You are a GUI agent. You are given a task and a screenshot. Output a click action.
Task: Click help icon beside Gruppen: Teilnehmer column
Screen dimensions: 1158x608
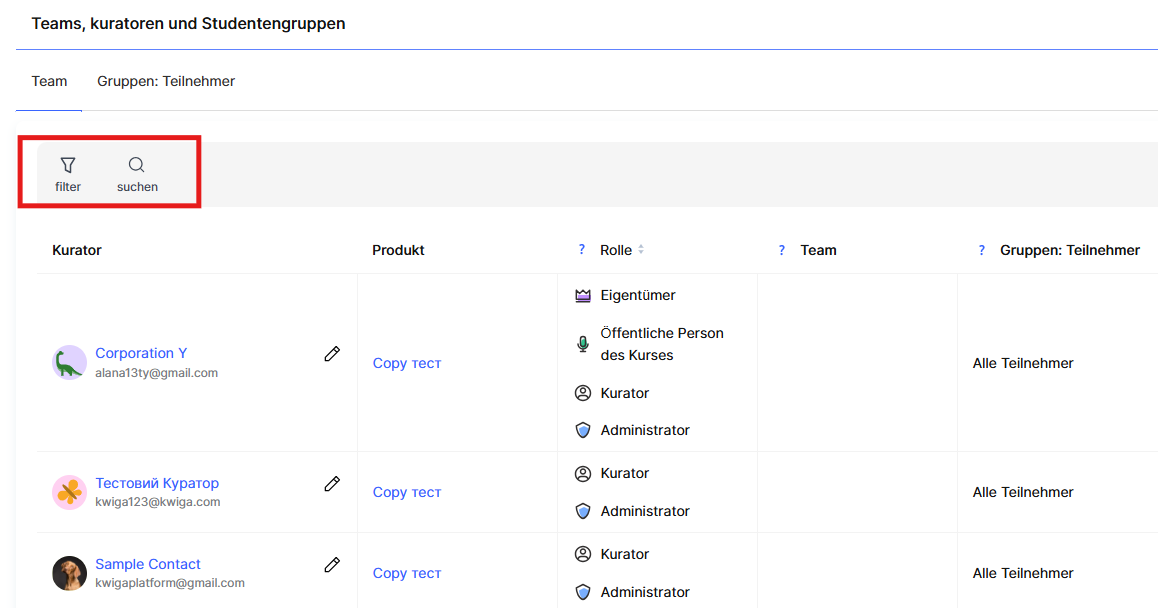pyautogui.click(x=982, y=250)
